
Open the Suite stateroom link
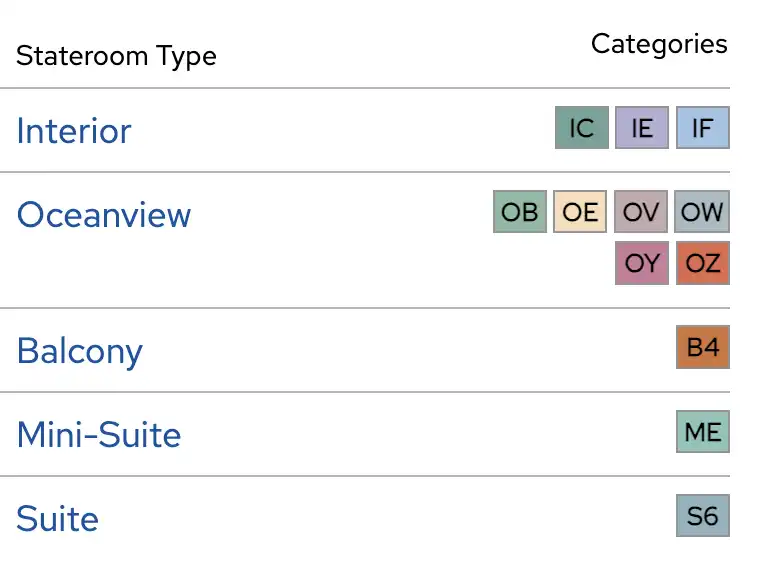[x=58, y=519]
